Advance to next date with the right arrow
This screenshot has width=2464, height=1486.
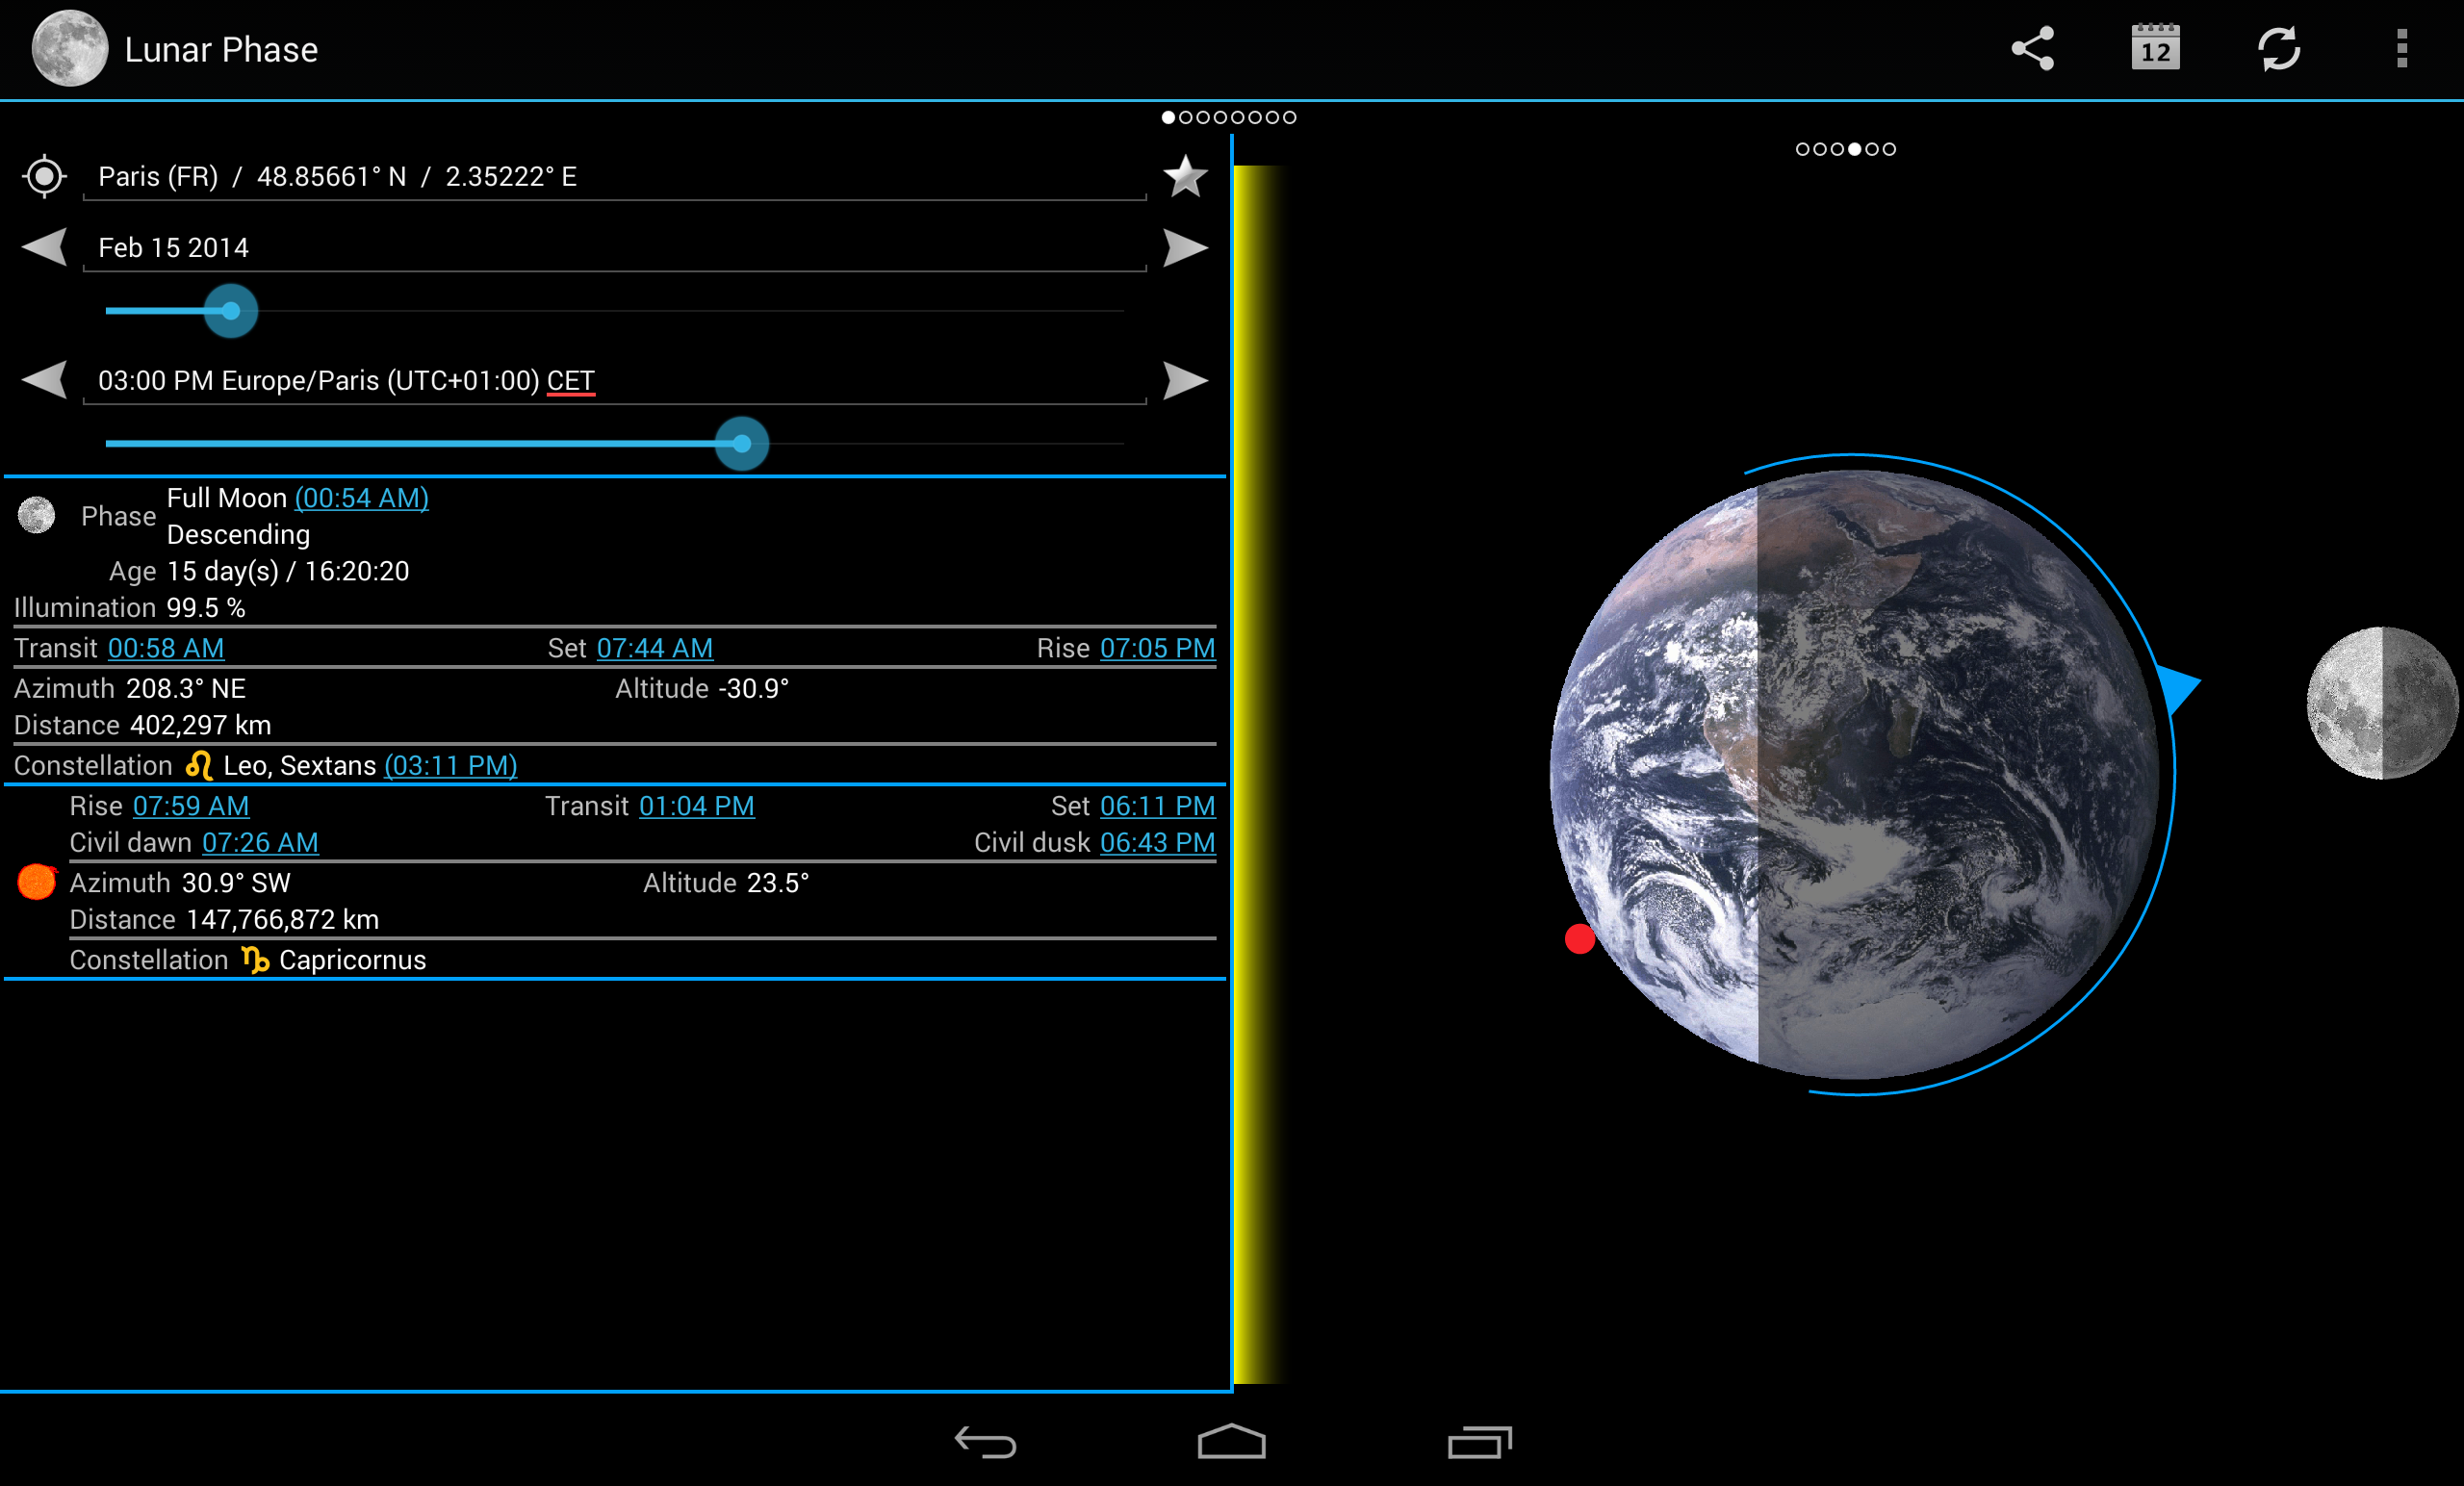[1185, 247]
